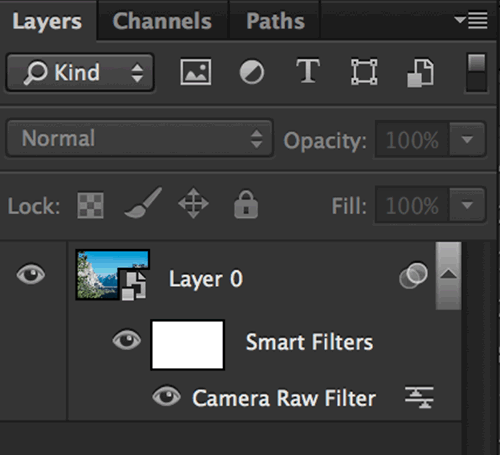Switch to the Channels tab
Screen dimensions: 500x455
162,21
